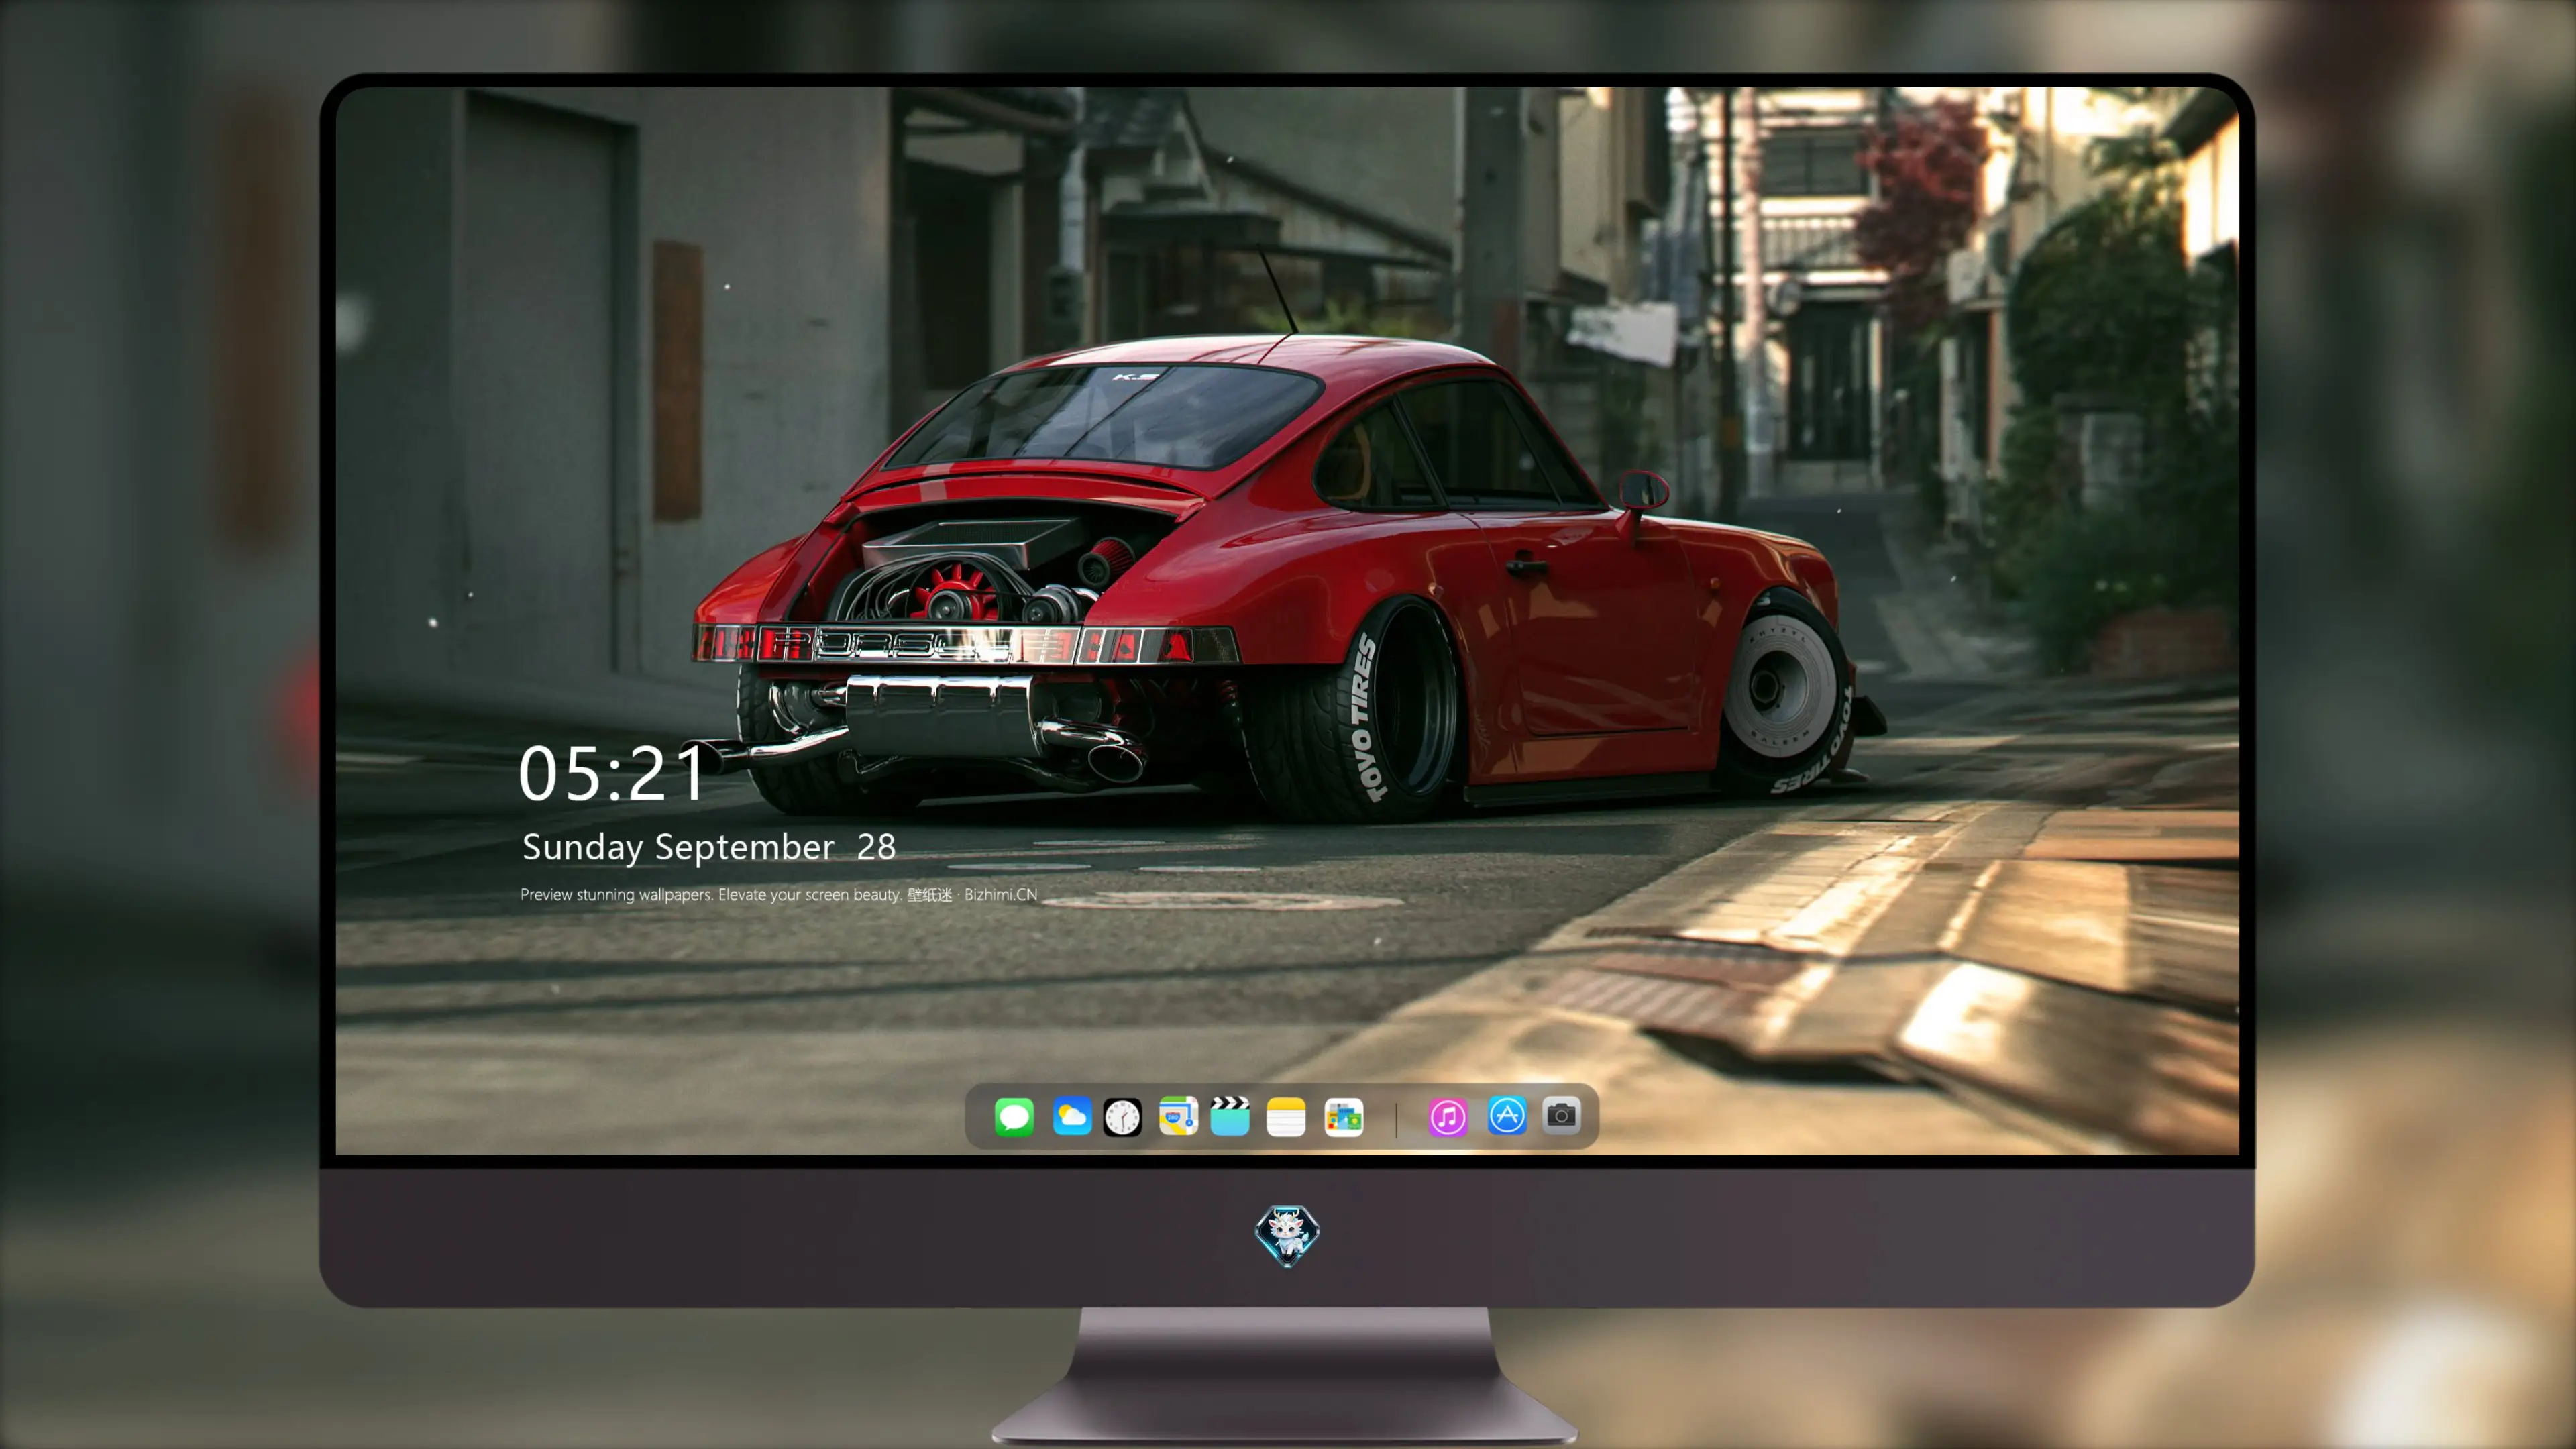Open the Messages app in the dock
The height and width of the screenshot is (1449, 2576).
click(x=1014, y=1116)
